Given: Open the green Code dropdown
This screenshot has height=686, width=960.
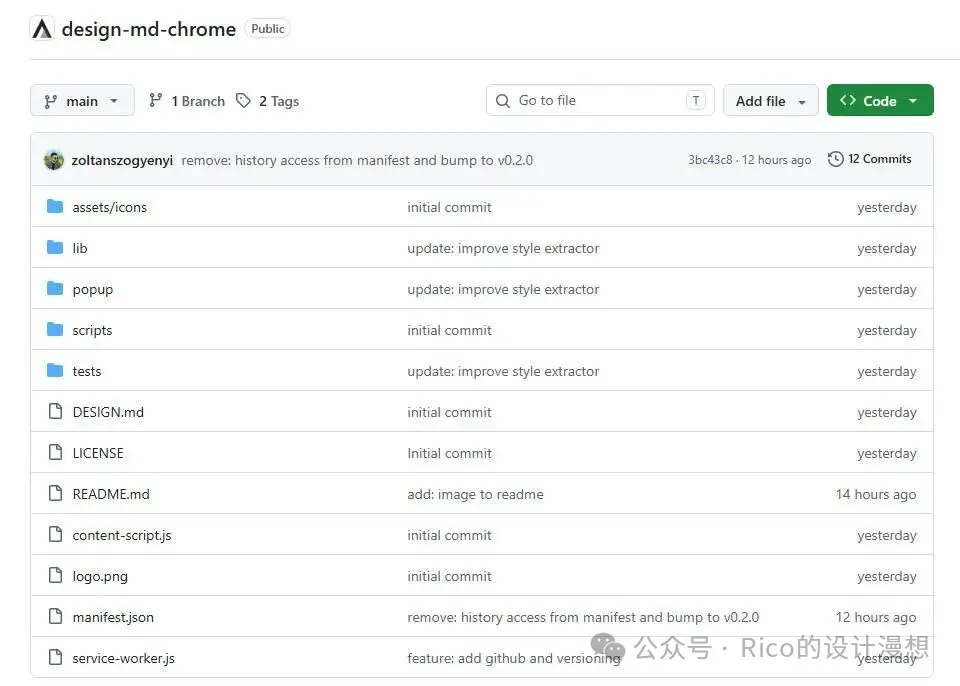Looking at the screenshot, I should [x=879, y=101].
